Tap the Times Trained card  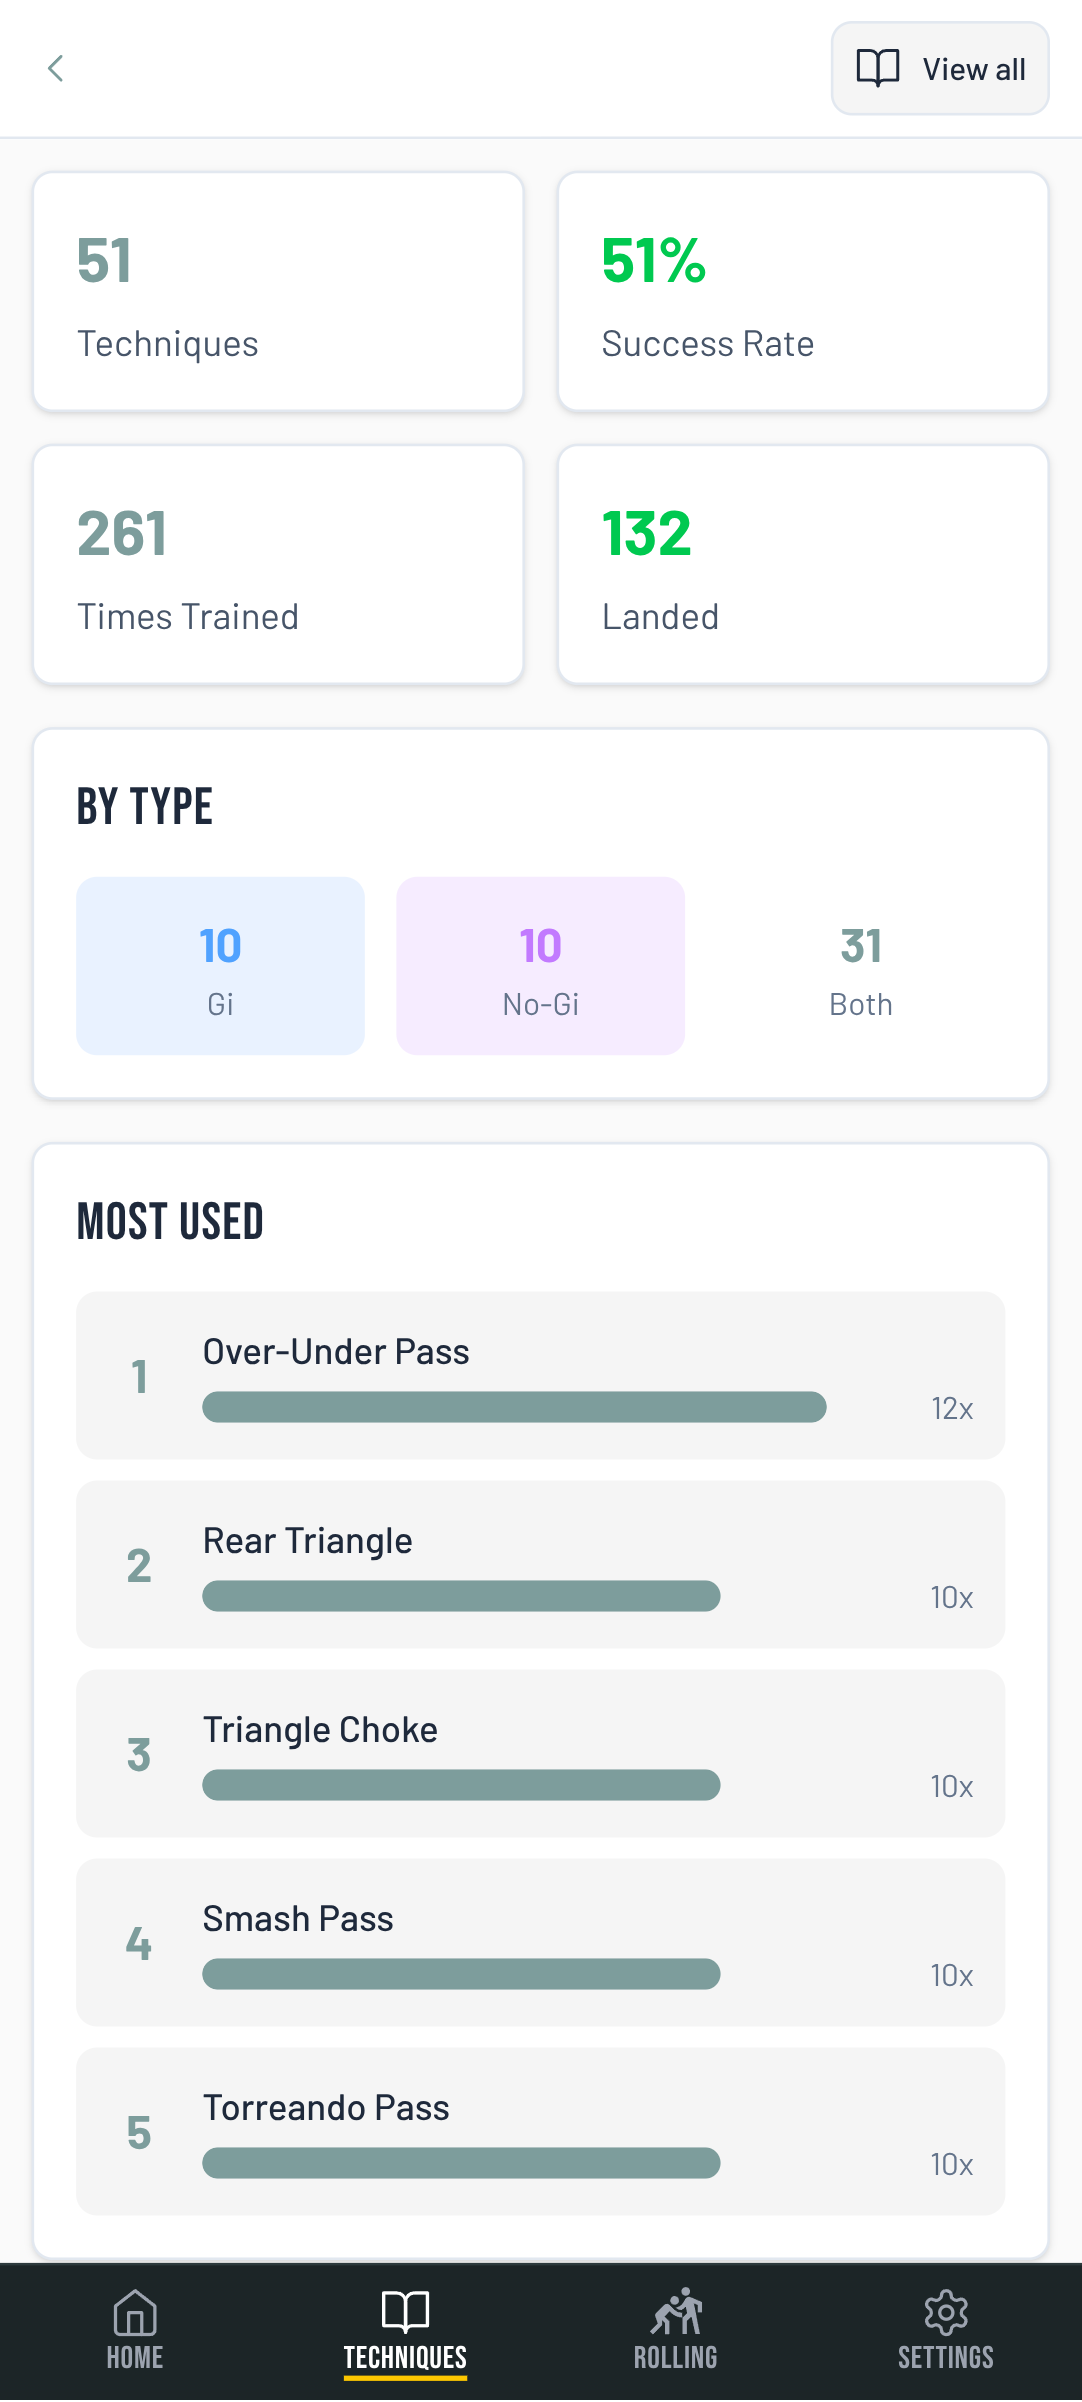(x=278, y=564)
